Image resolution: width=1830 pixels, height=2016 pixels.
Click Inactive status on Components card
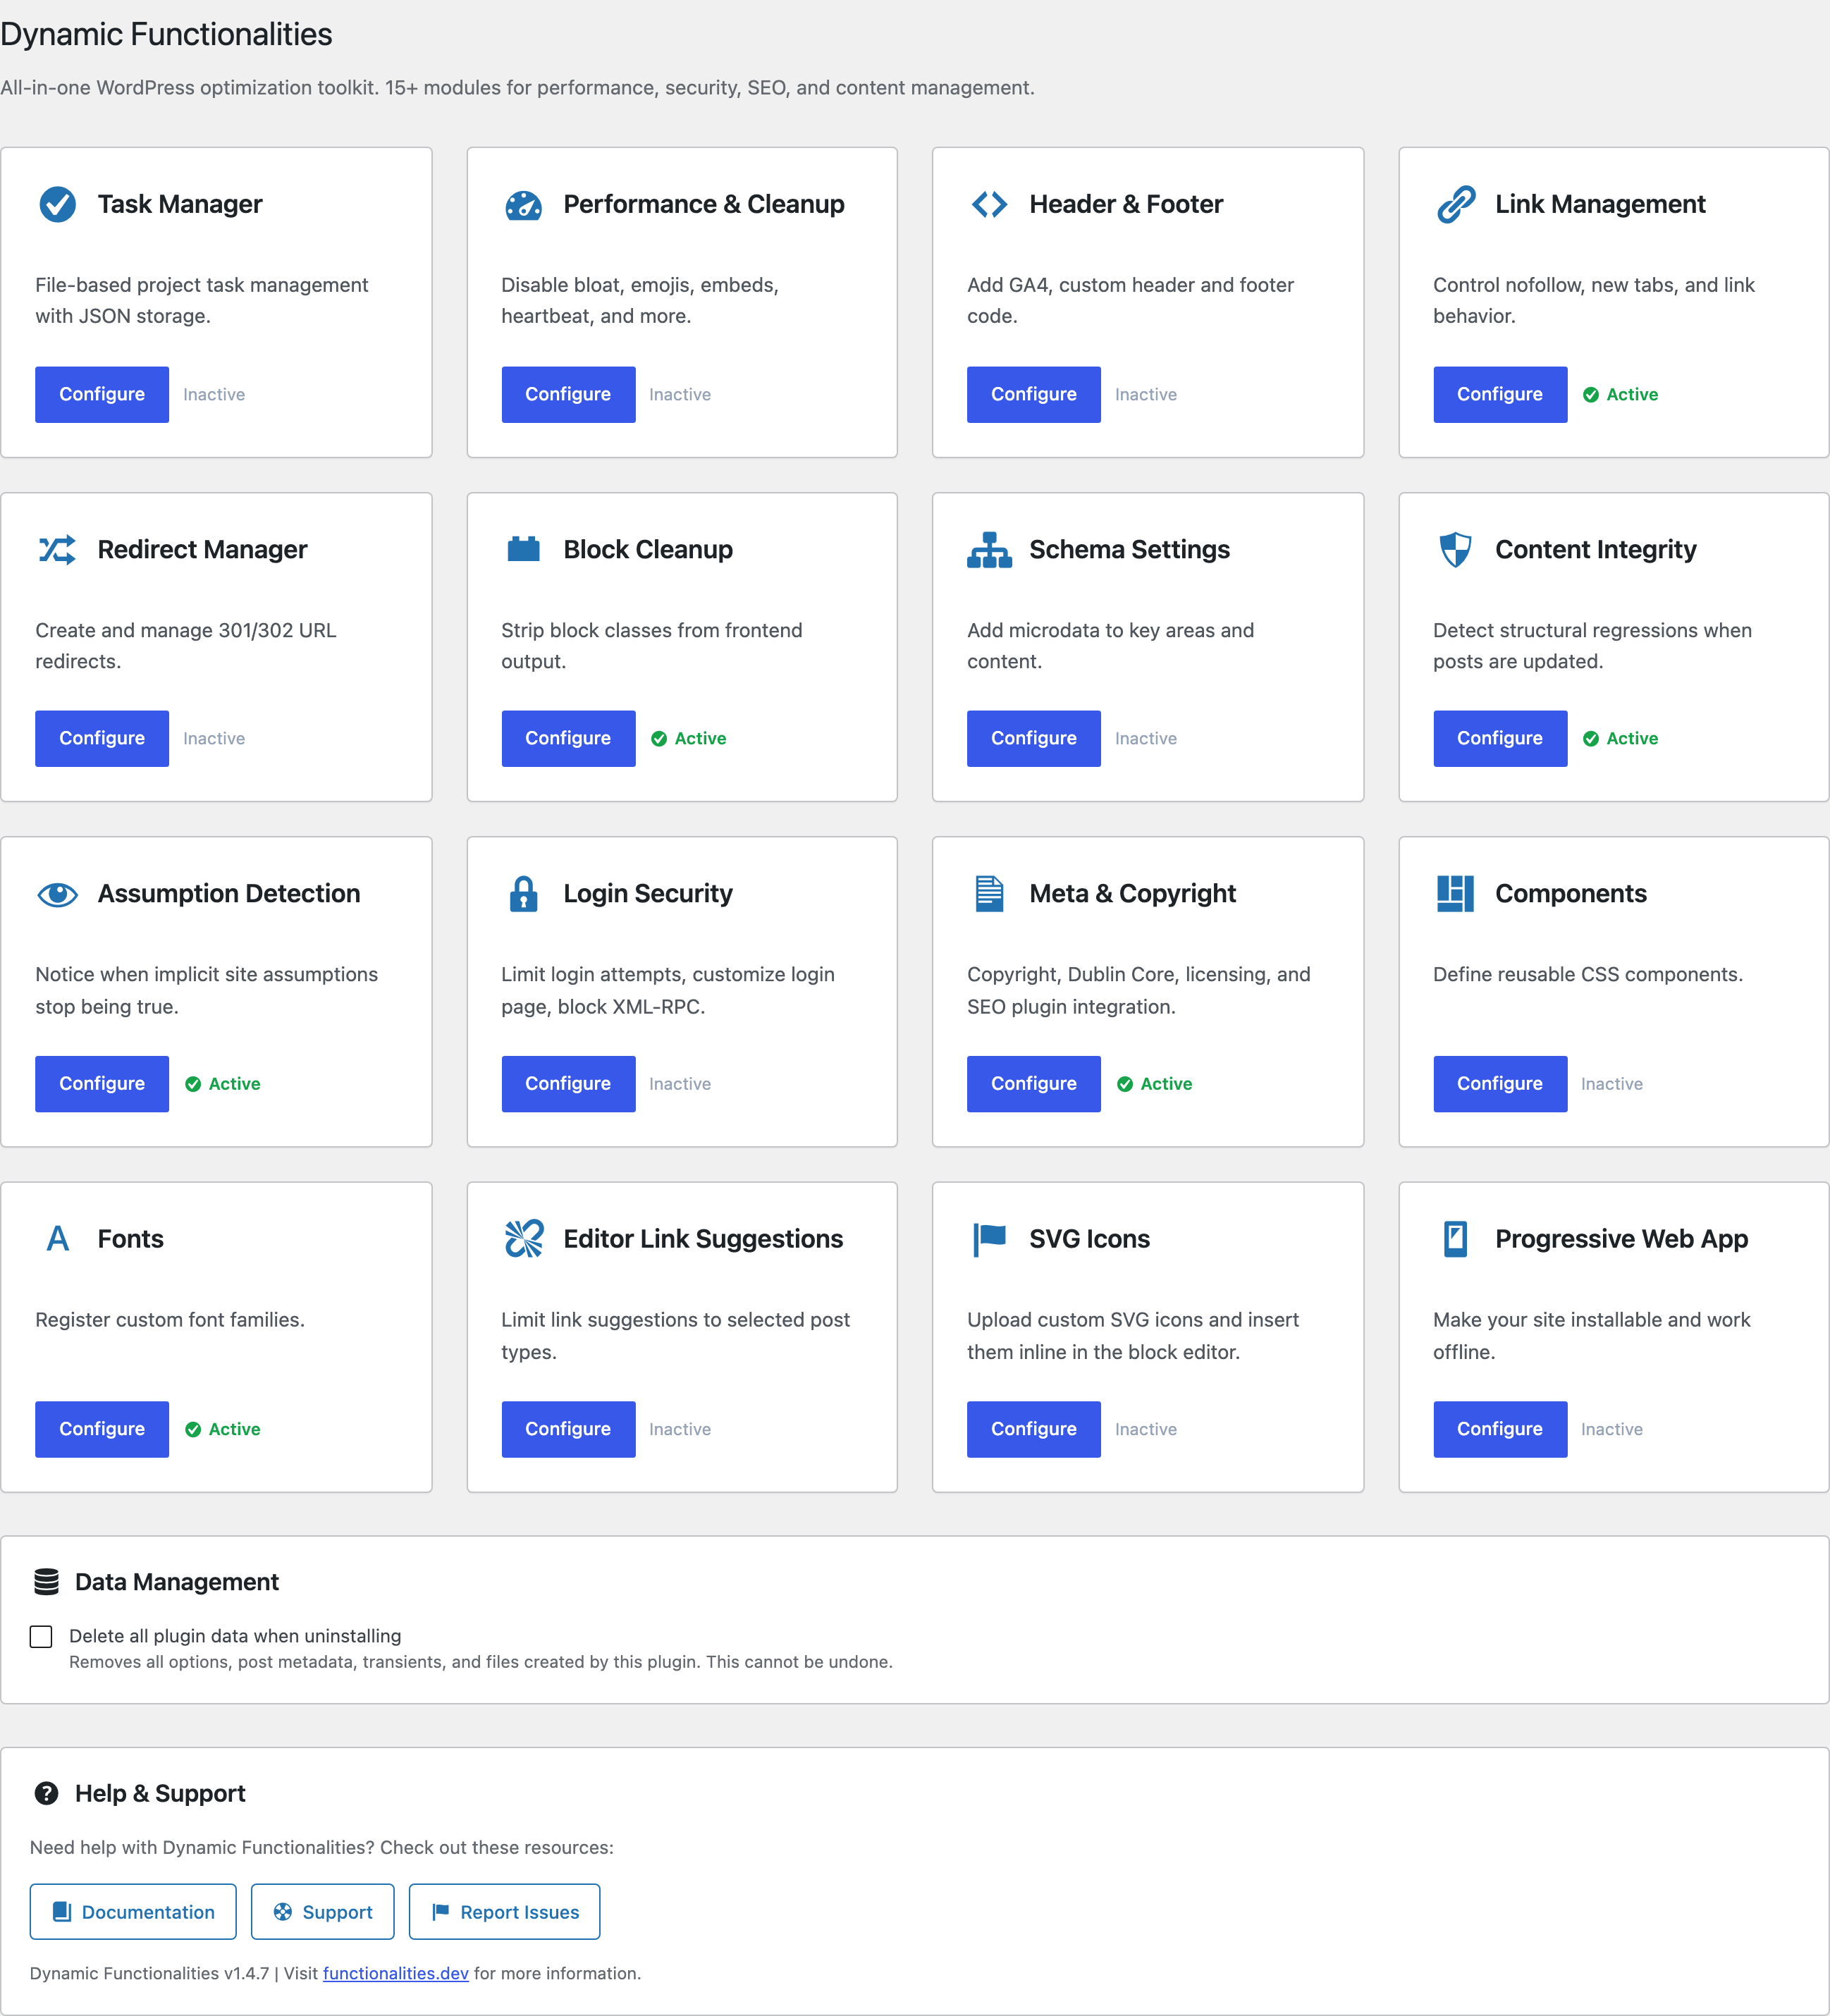tap(1611, 1084)
